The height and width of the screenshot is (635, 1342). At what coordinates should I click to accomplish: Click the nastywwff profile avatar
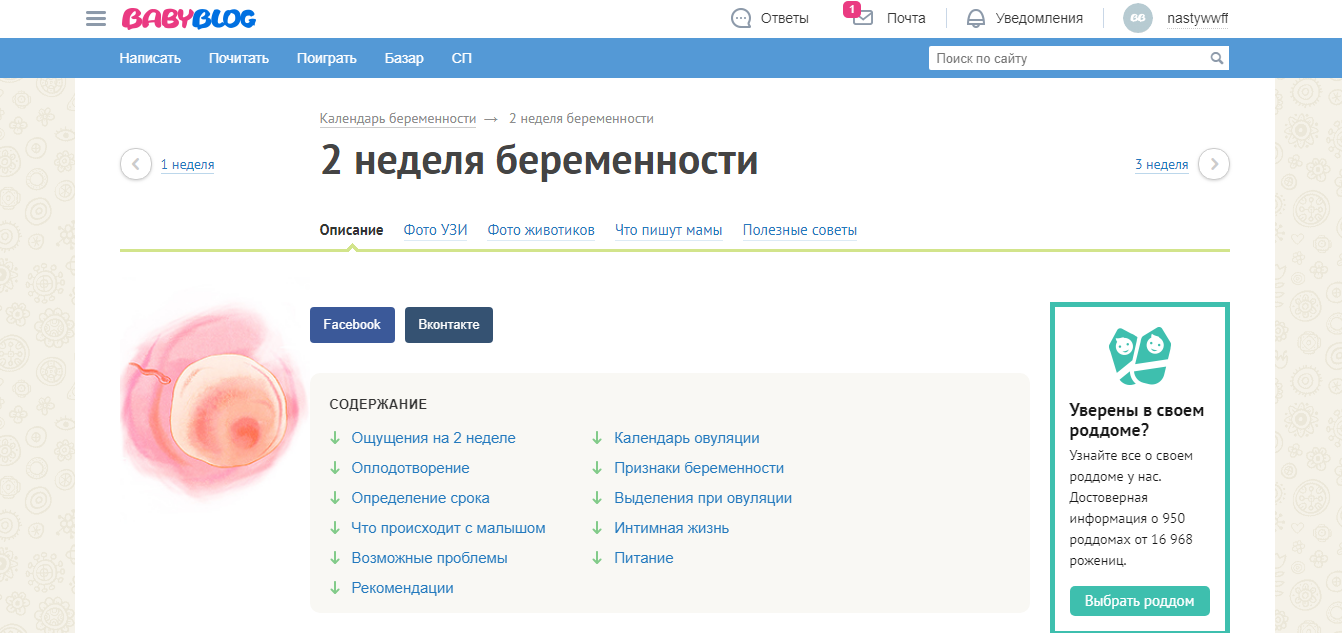(1137, 17)
